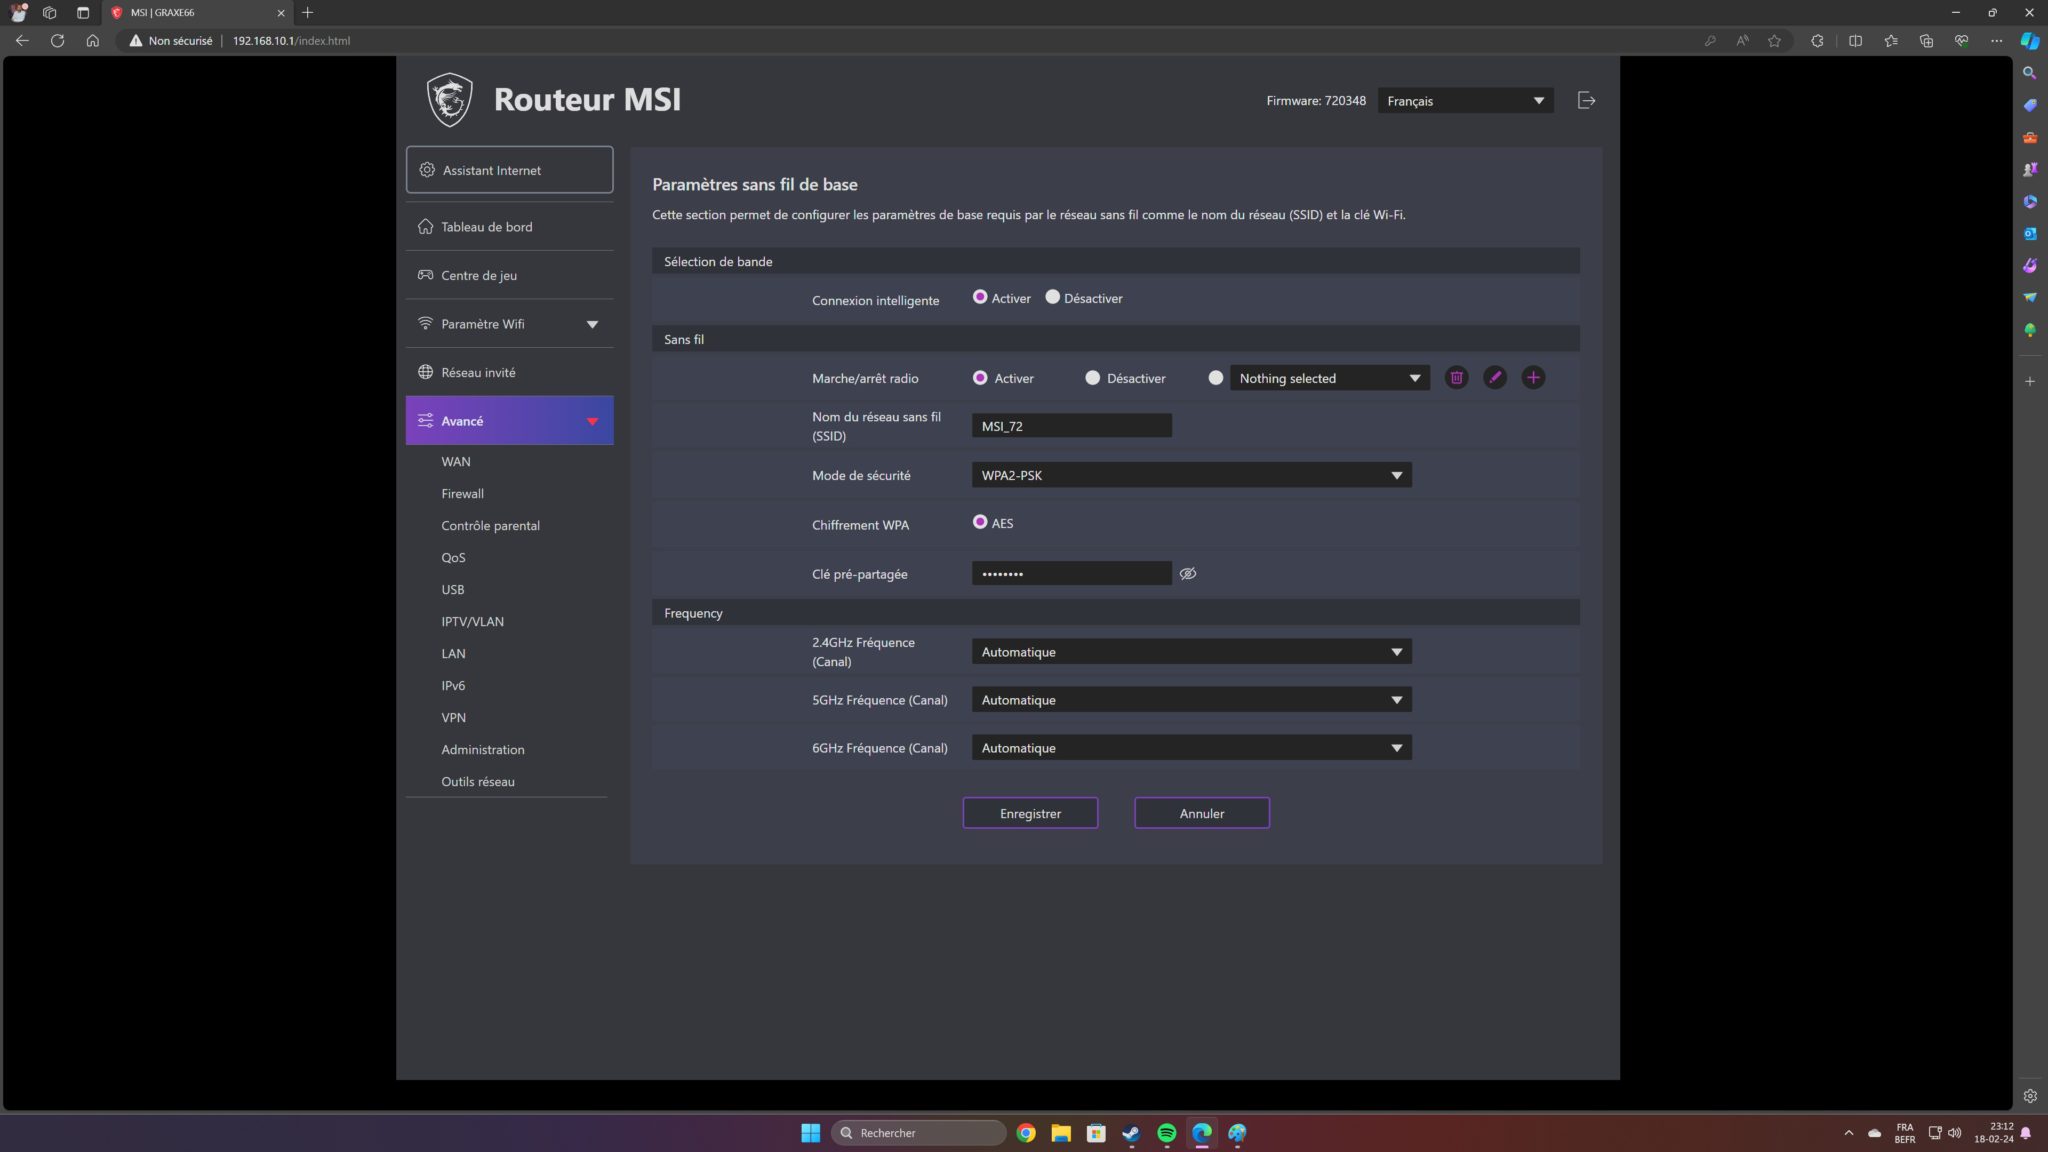This screenshot has height=1152, width=2048.
Task: Select Désactiver for Connexion intelligente
Action: point(1052,297)
